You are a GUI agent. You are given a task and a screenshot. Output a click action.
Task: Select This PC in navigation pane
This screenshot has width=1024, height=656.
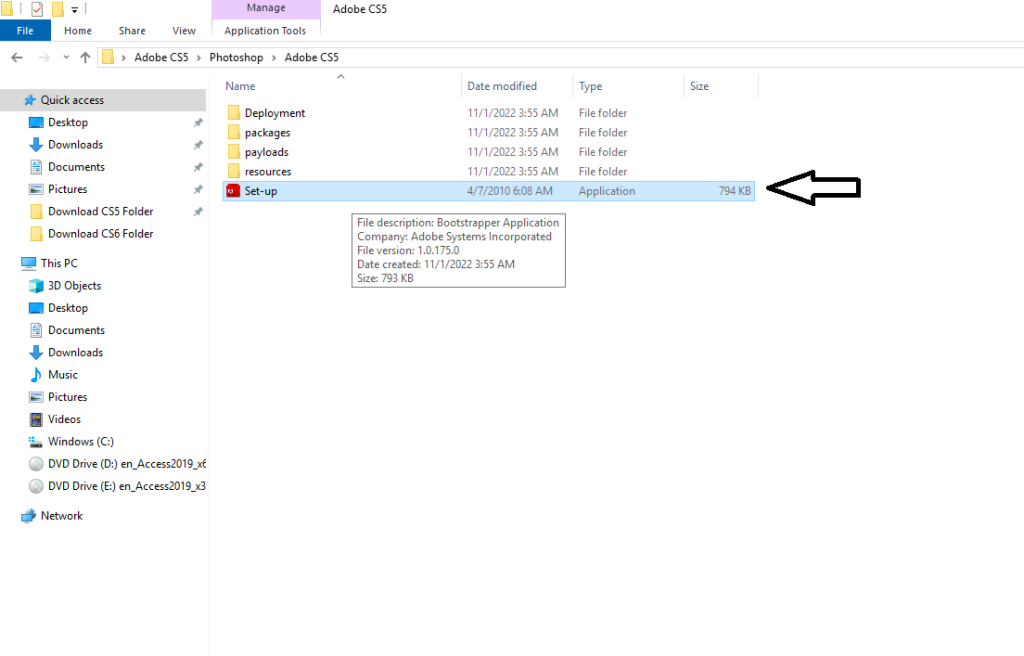[59, 263]
